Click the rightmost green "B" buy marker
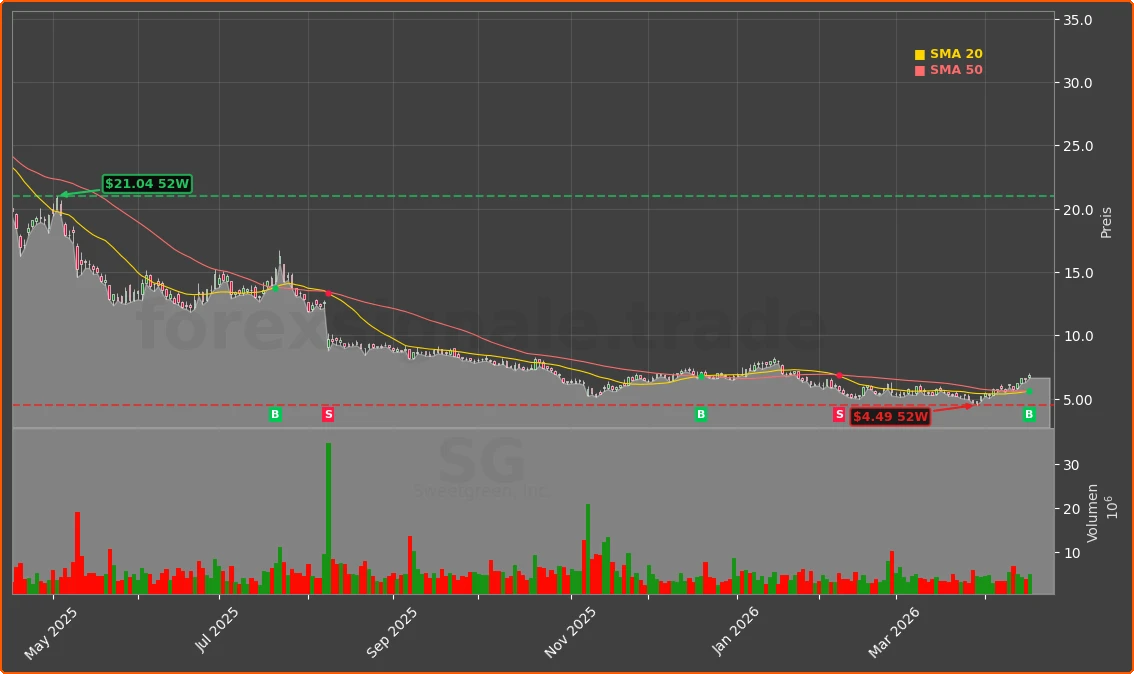 pos(1027,414)
